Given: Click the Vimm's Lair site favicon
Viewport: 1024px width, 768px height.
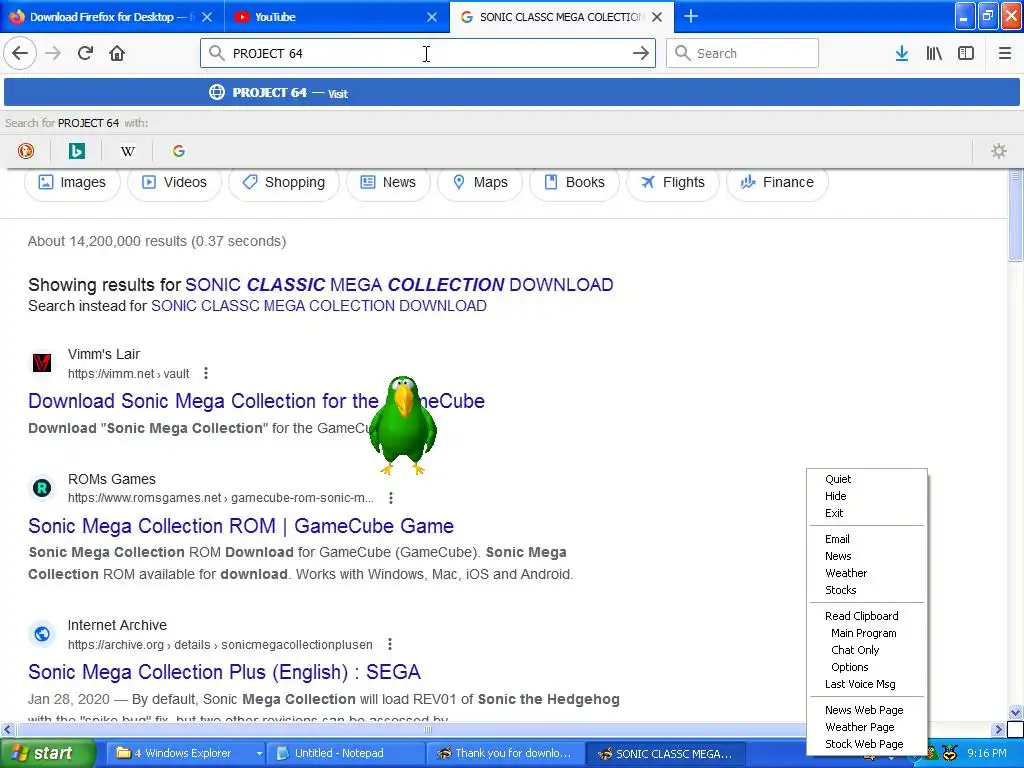Looking at the screenshot, I should [42, 362].
